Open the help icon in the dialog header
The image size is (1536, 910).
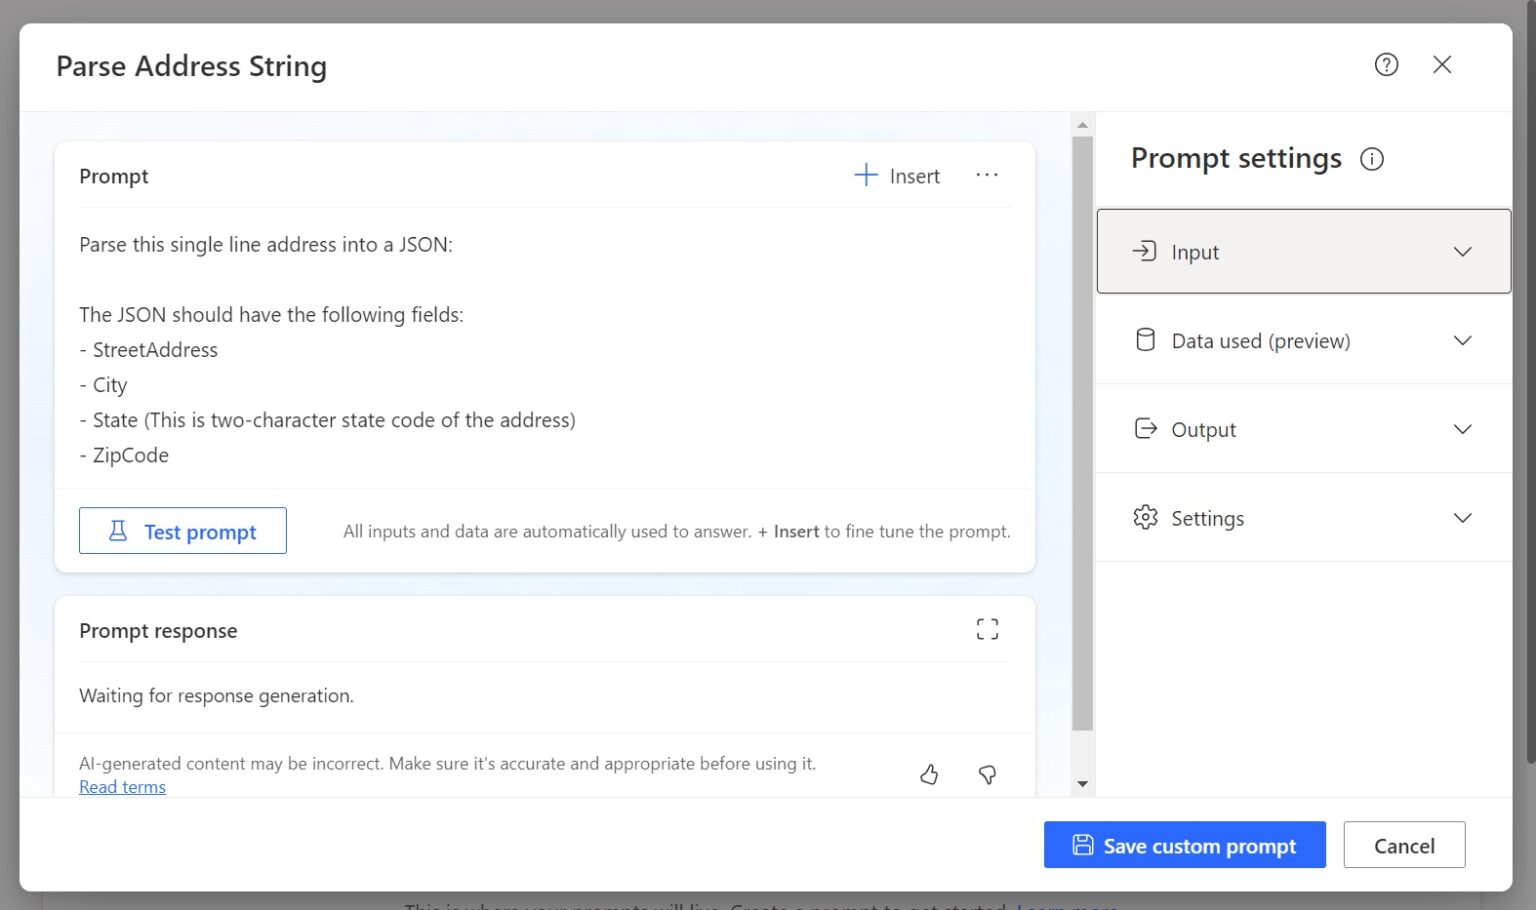point(1386,64)
